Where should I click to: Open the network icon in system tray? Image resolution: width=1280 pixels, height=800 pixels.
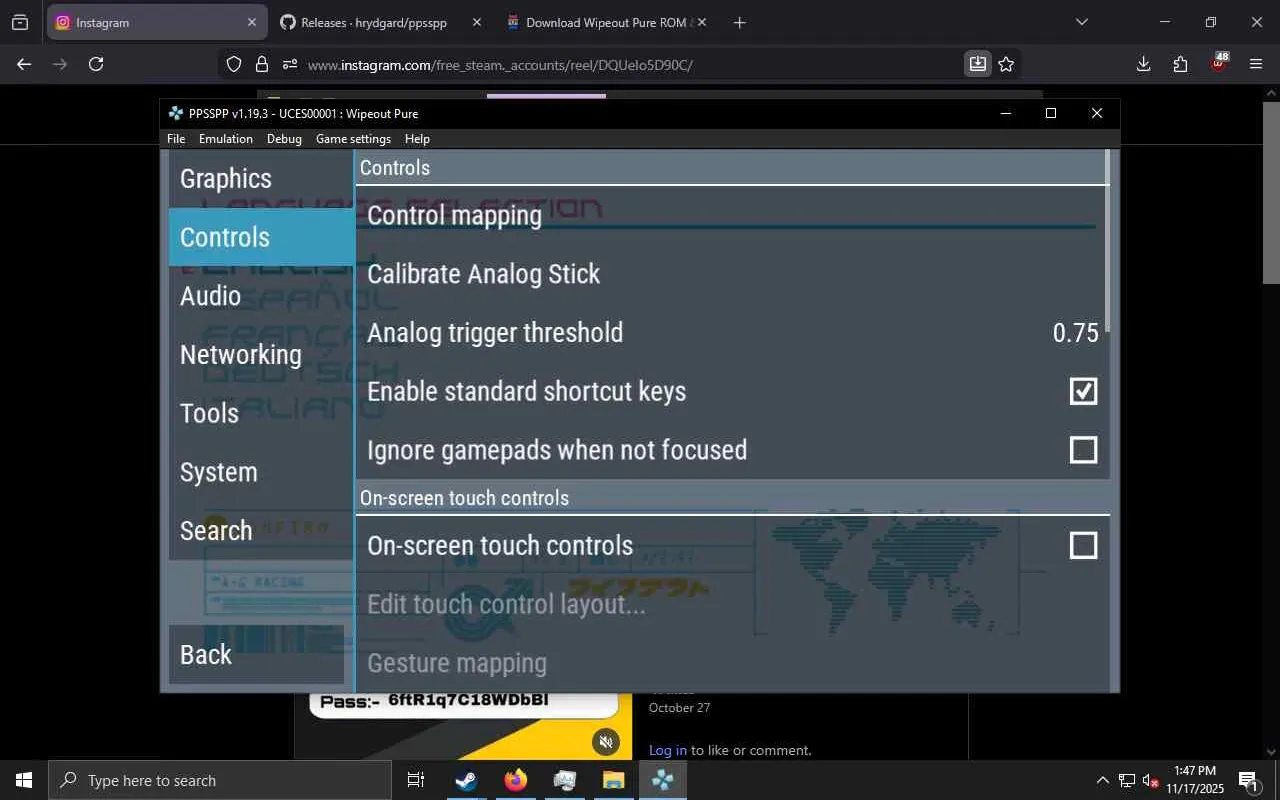[x=1127, y=780]
